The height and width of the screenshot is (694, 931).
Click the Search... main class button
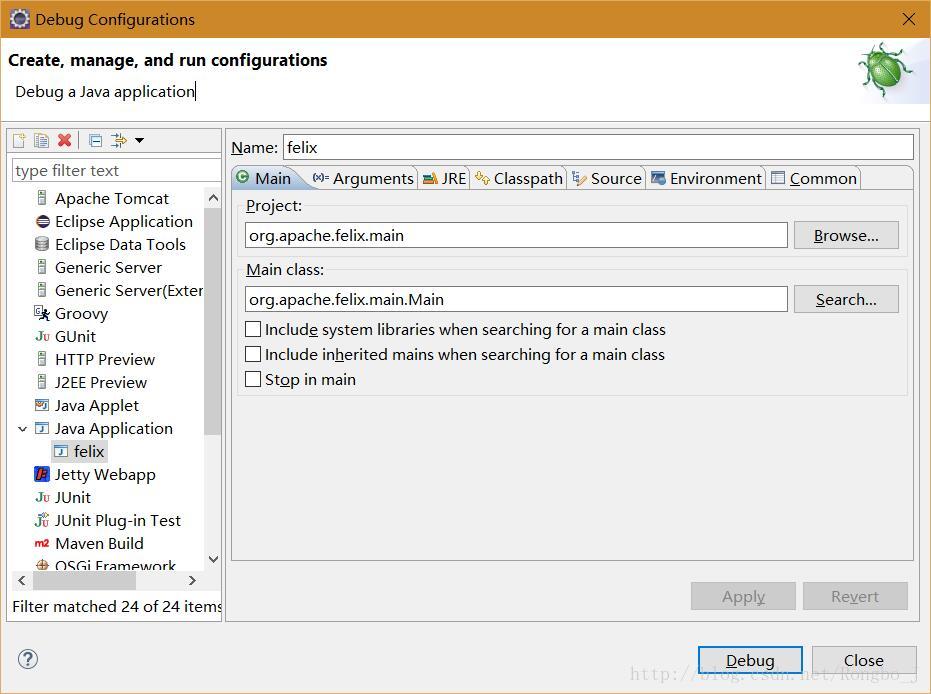pos(846,300)
